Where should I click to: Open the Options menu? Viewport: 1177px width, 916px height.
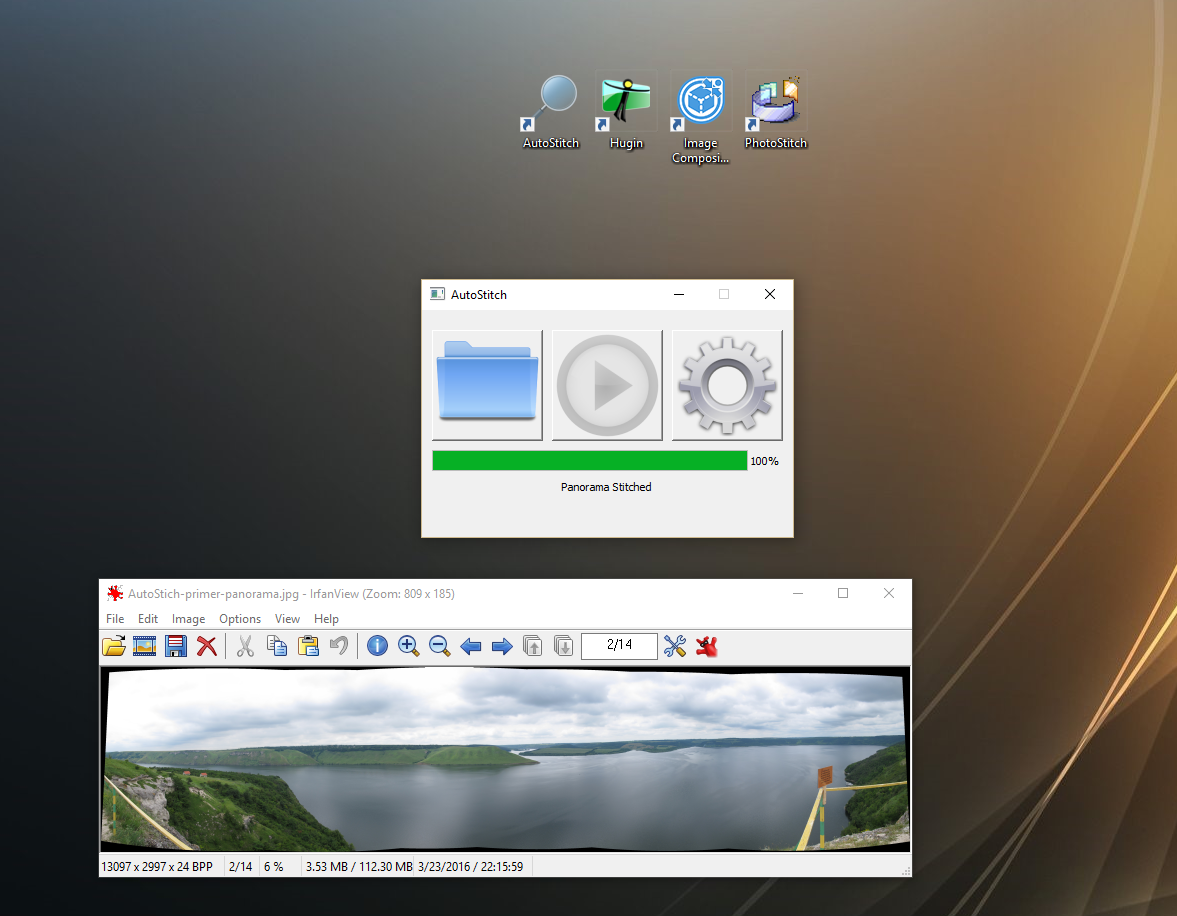click(x=240, y=619)
